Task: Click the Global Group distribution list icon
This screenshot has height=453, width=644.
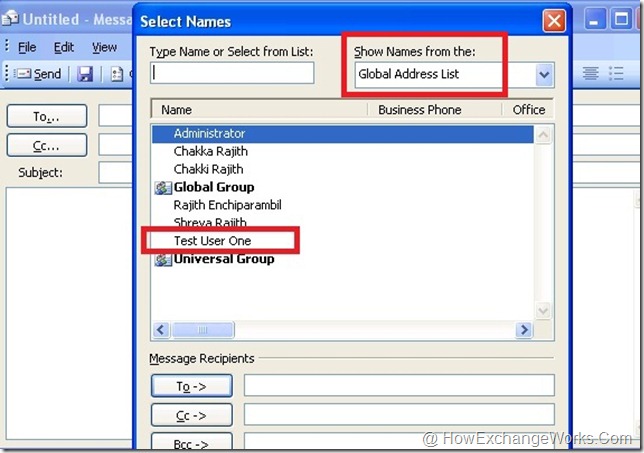Action: [x=163, y=188]
